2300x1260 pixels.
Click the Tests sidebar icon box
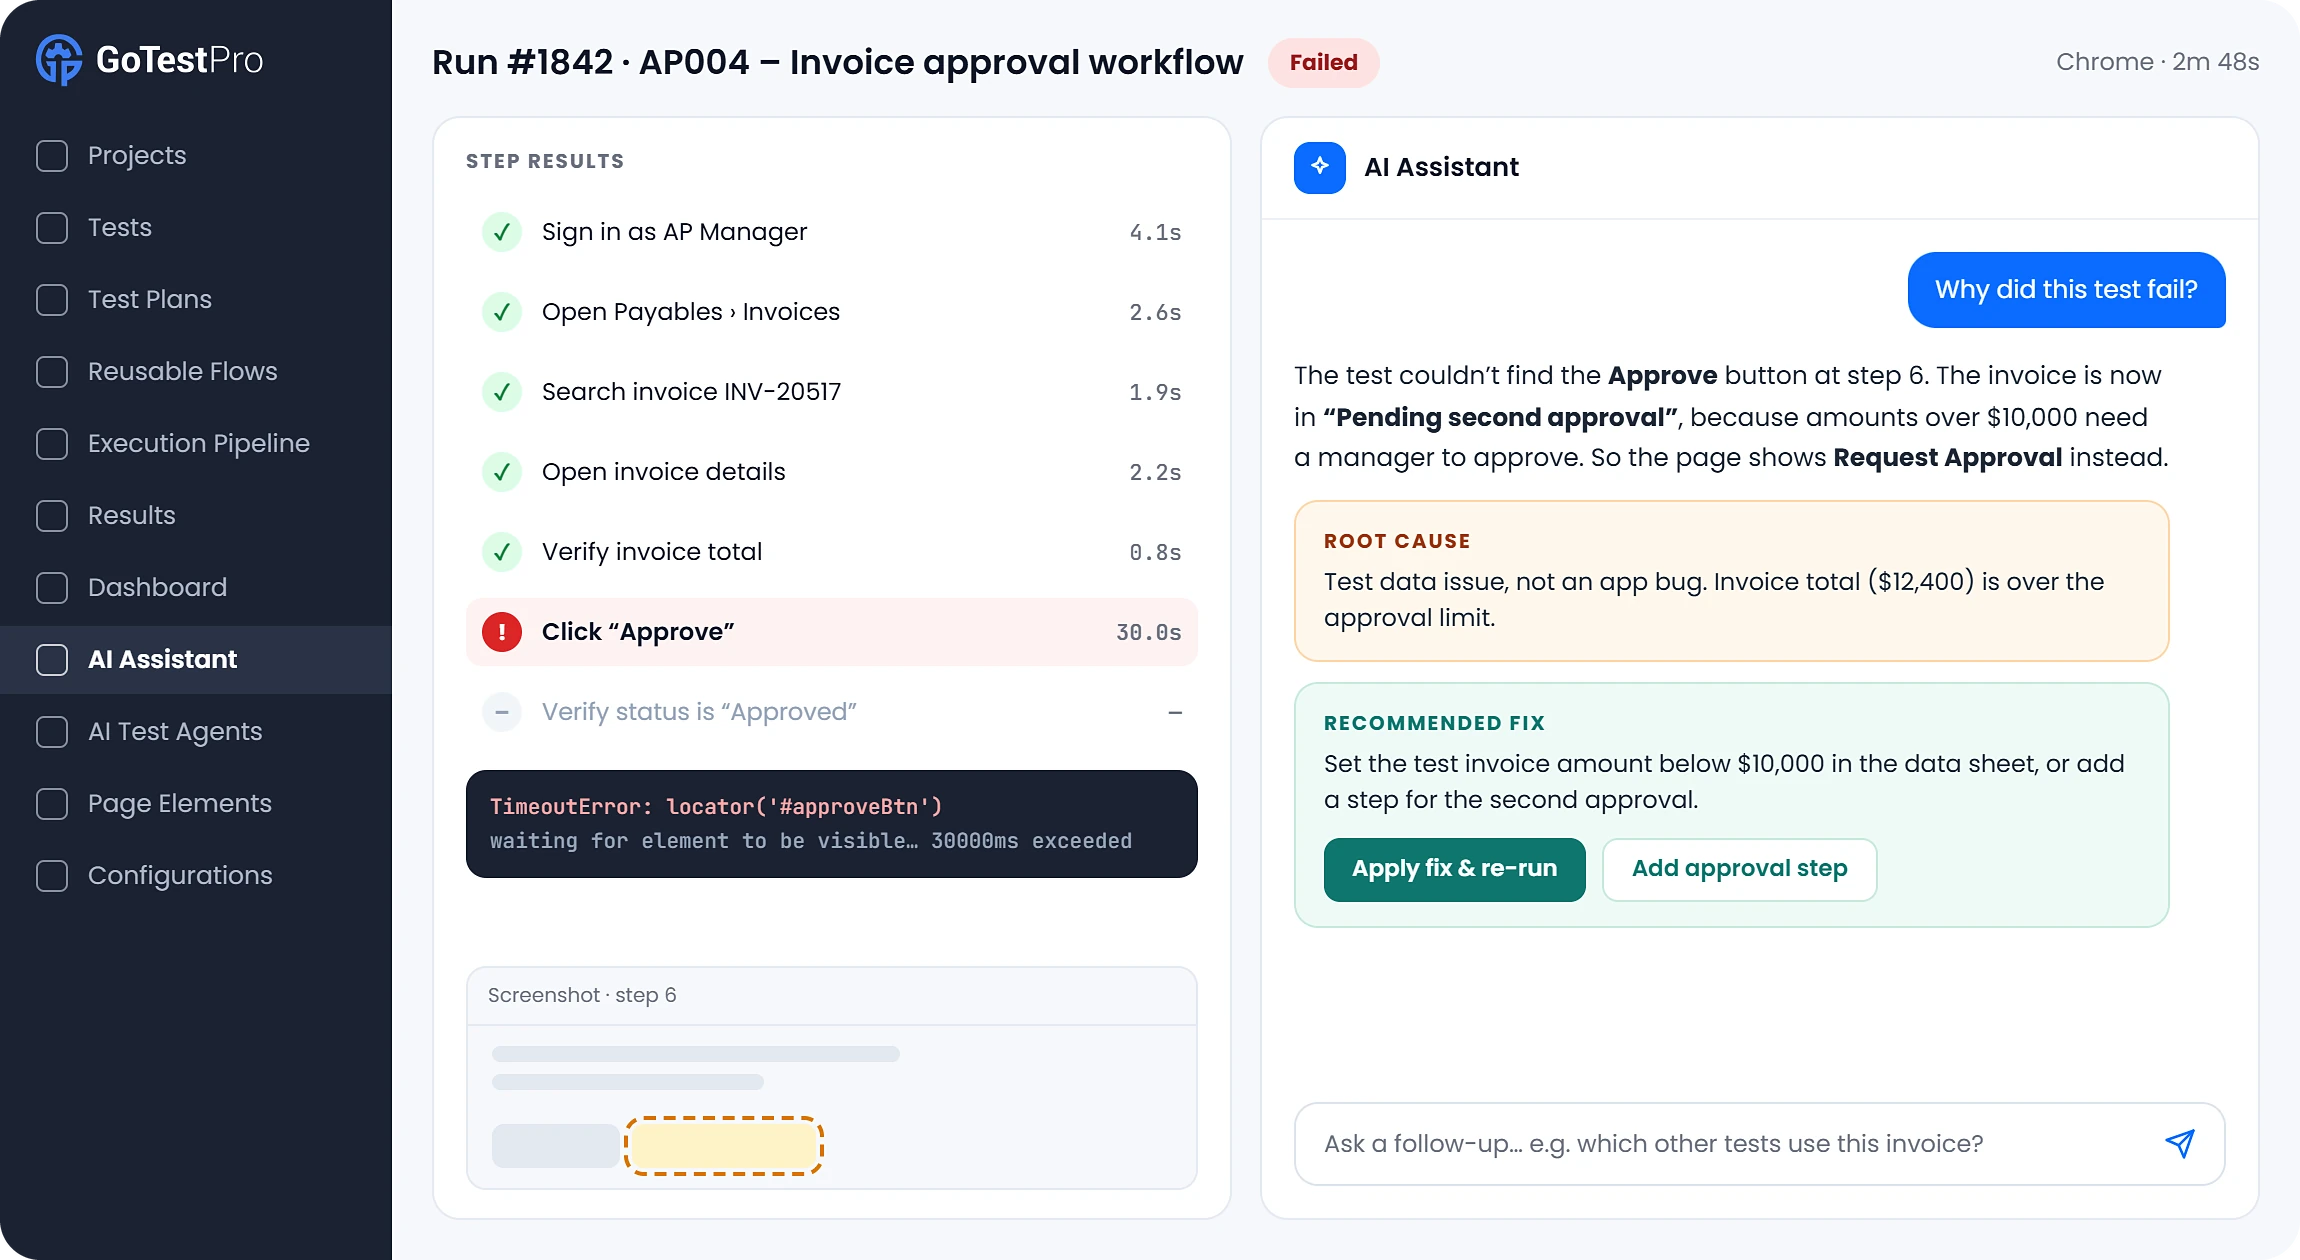tap(52, 228)
